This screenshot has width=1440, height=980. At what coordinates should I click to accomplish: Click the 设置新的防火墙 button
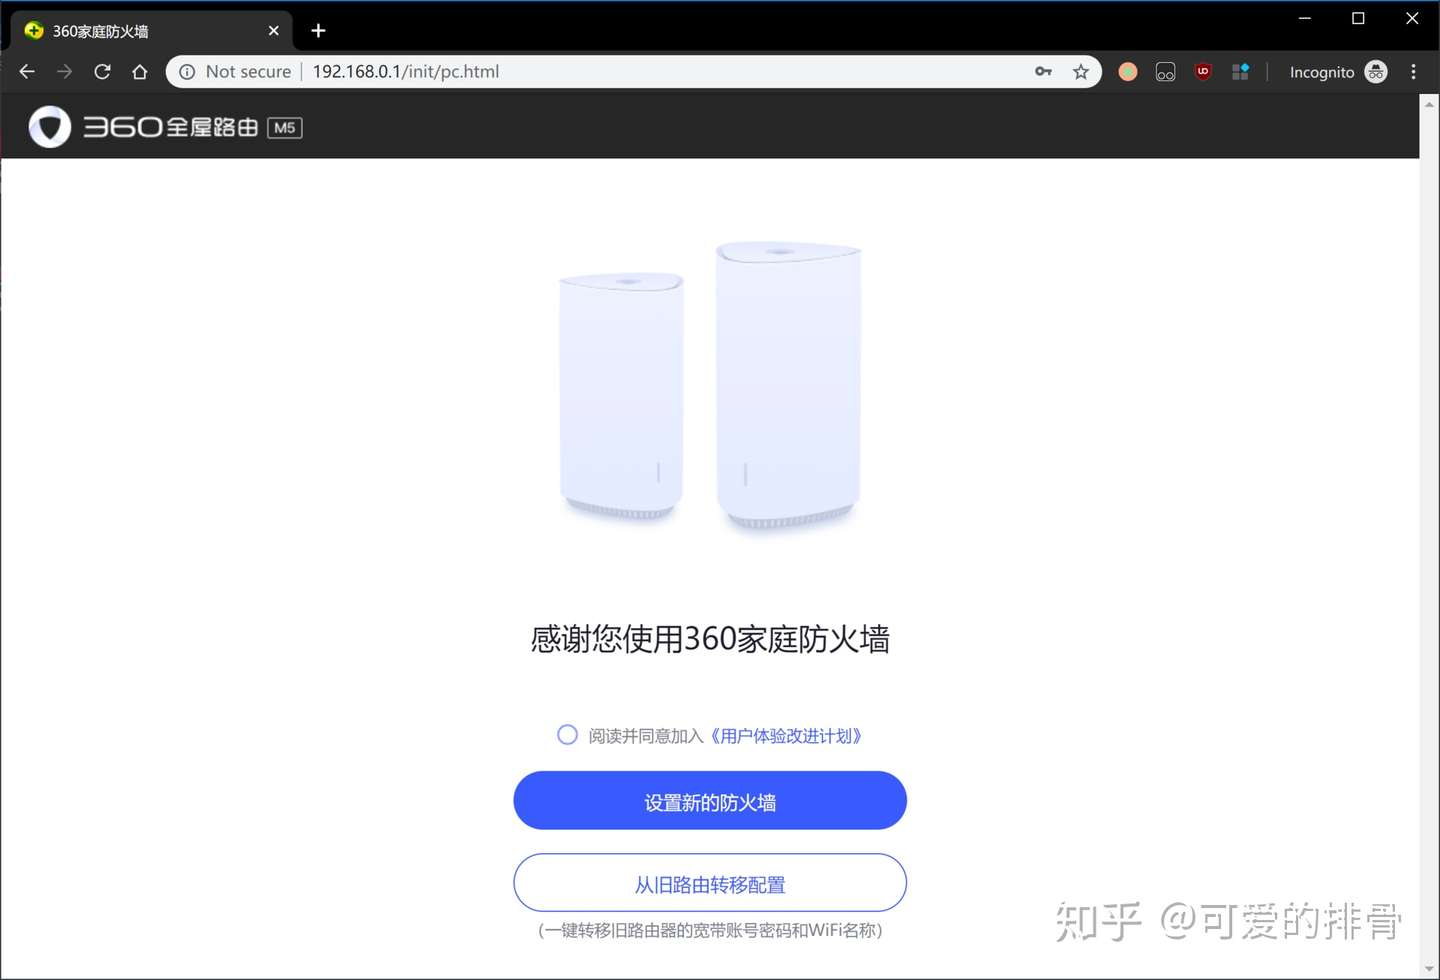click(710, 800)
